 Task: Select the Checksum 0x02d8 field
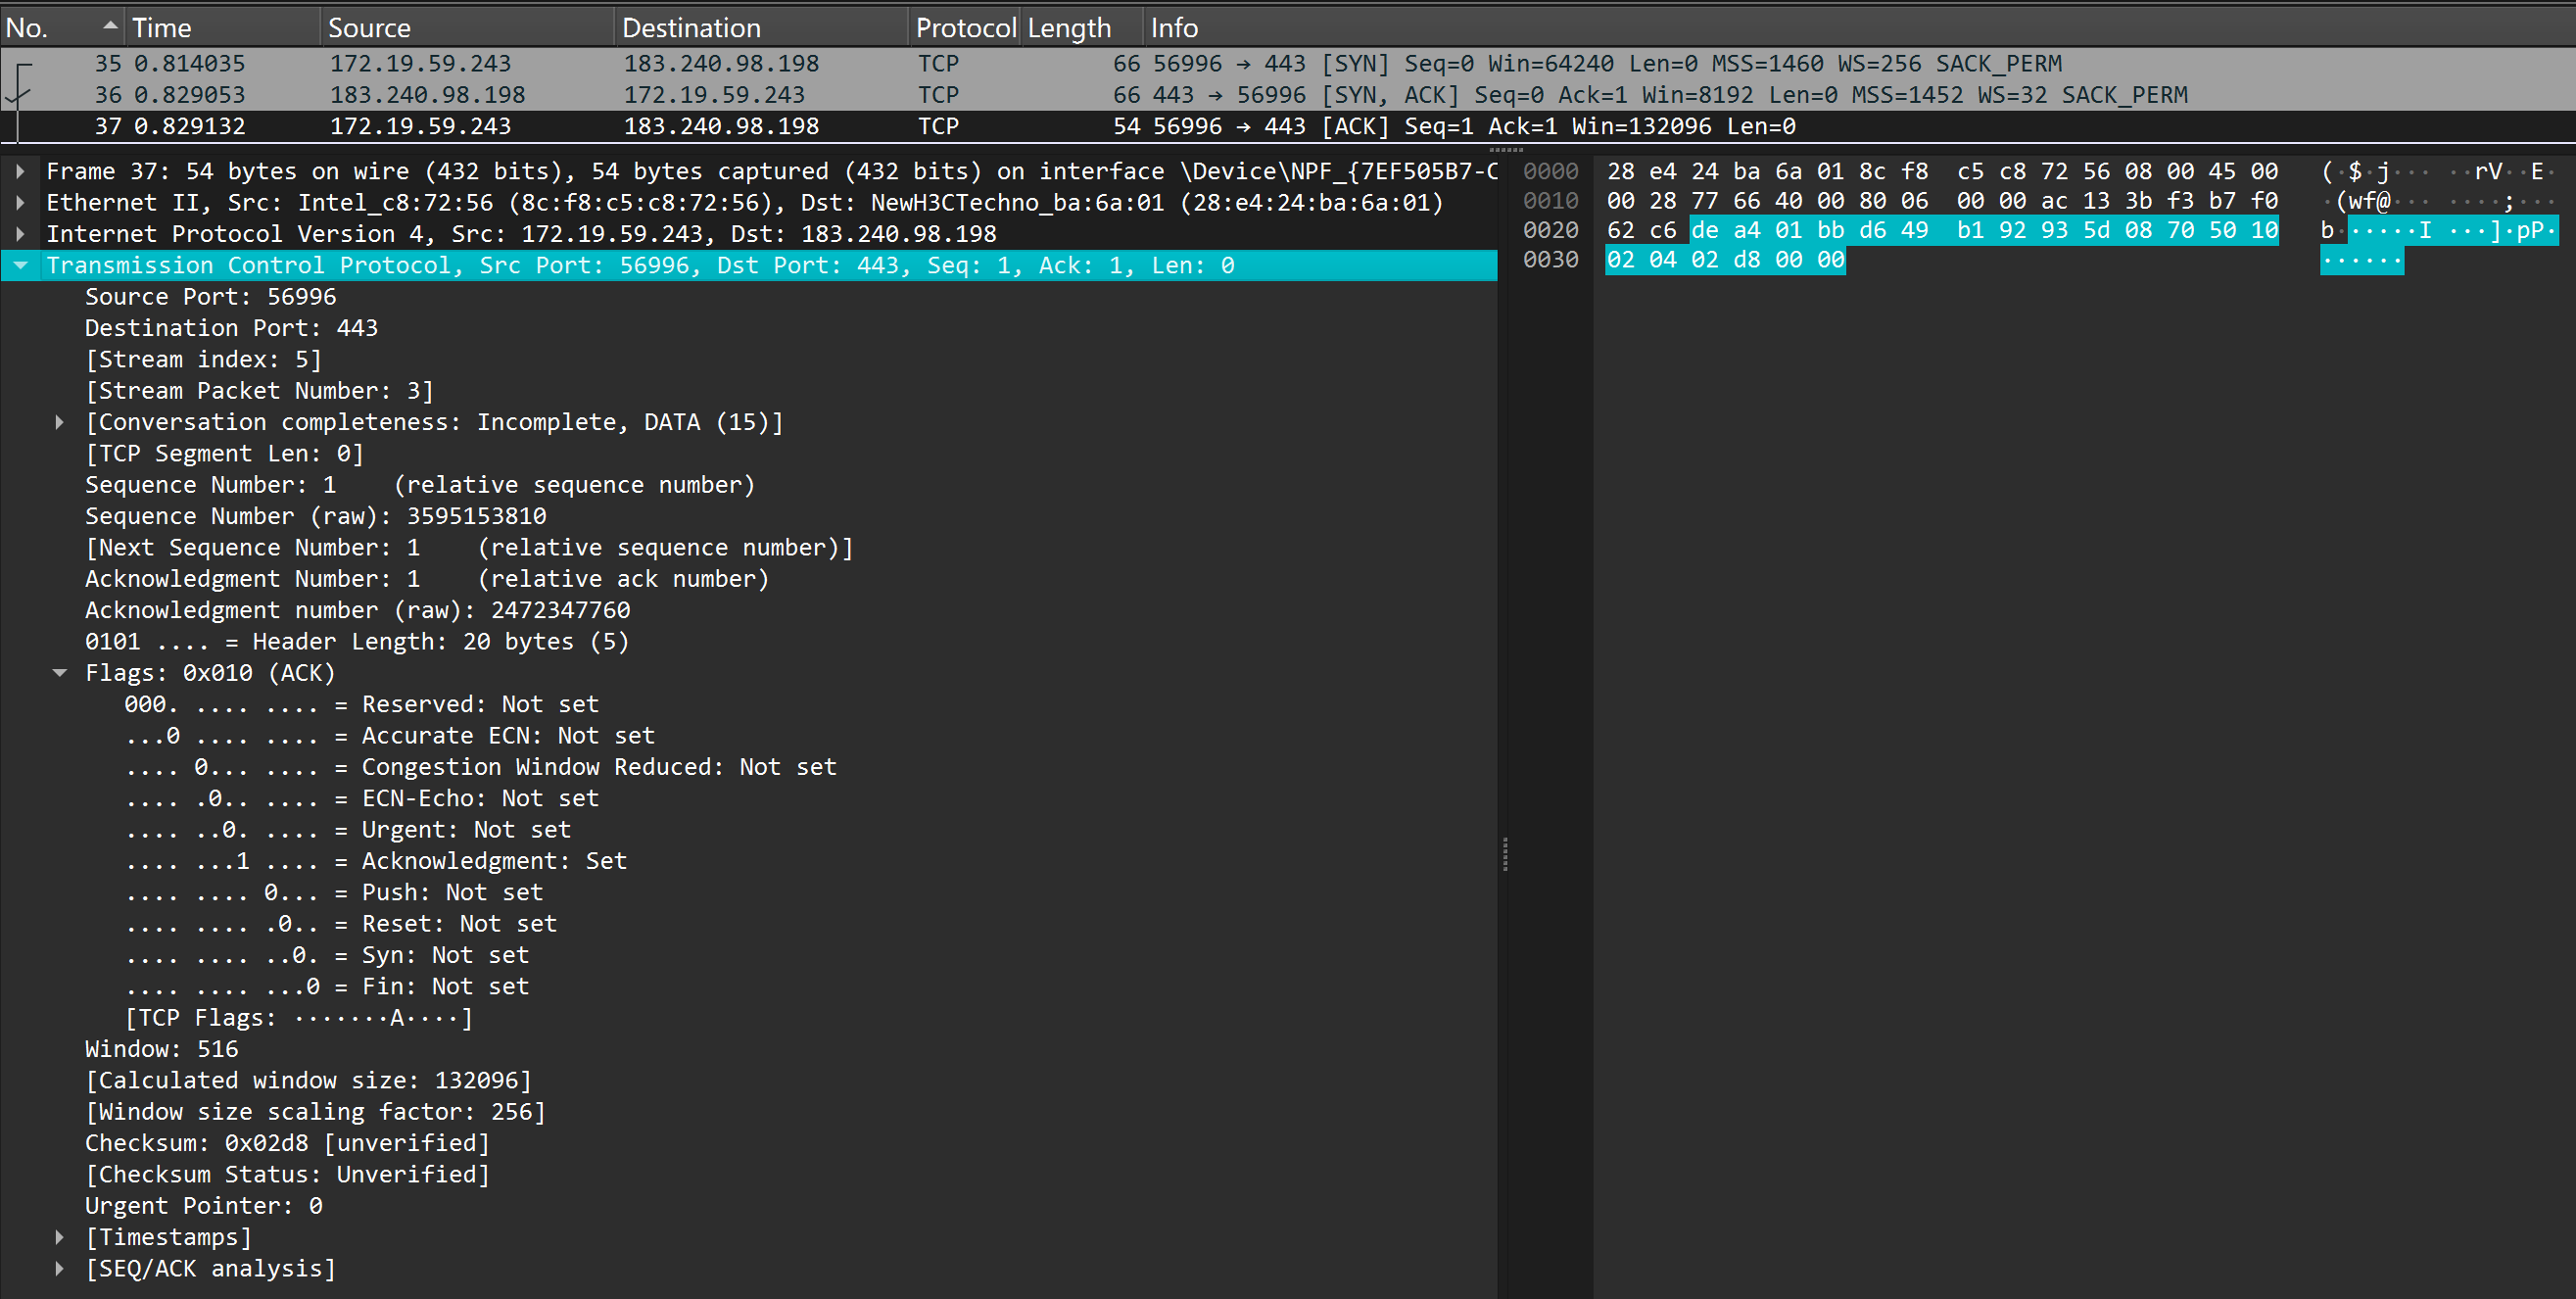[x=288, y=1143]
